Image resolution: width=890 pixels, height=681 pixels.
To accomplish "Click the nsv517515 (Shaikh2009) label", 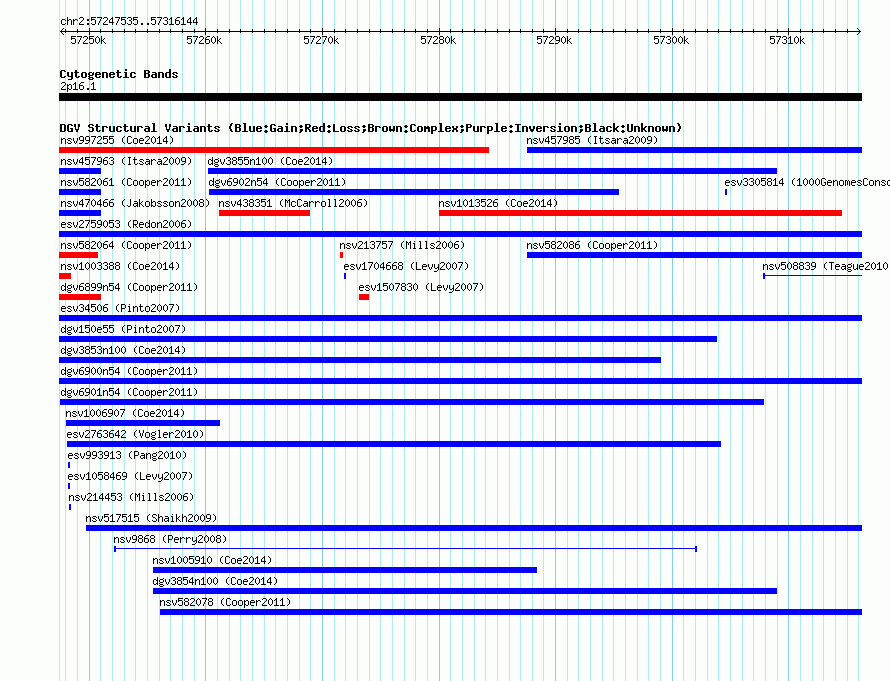I will (151, 518).
